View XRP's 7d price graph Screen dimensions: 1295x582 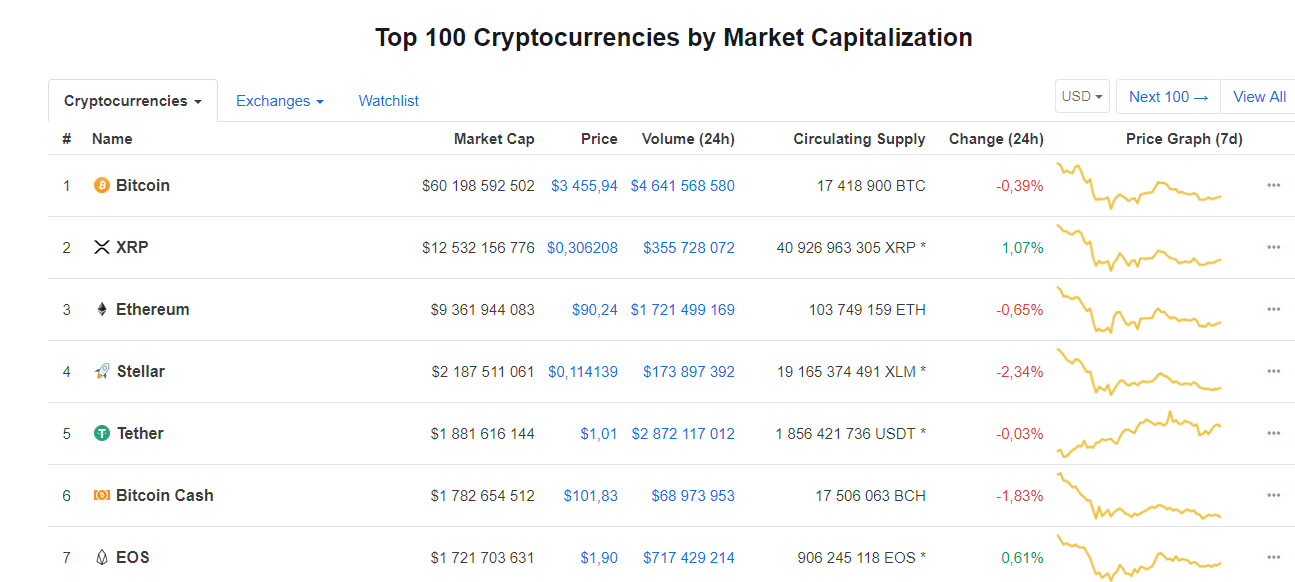tap(1139, 248)
